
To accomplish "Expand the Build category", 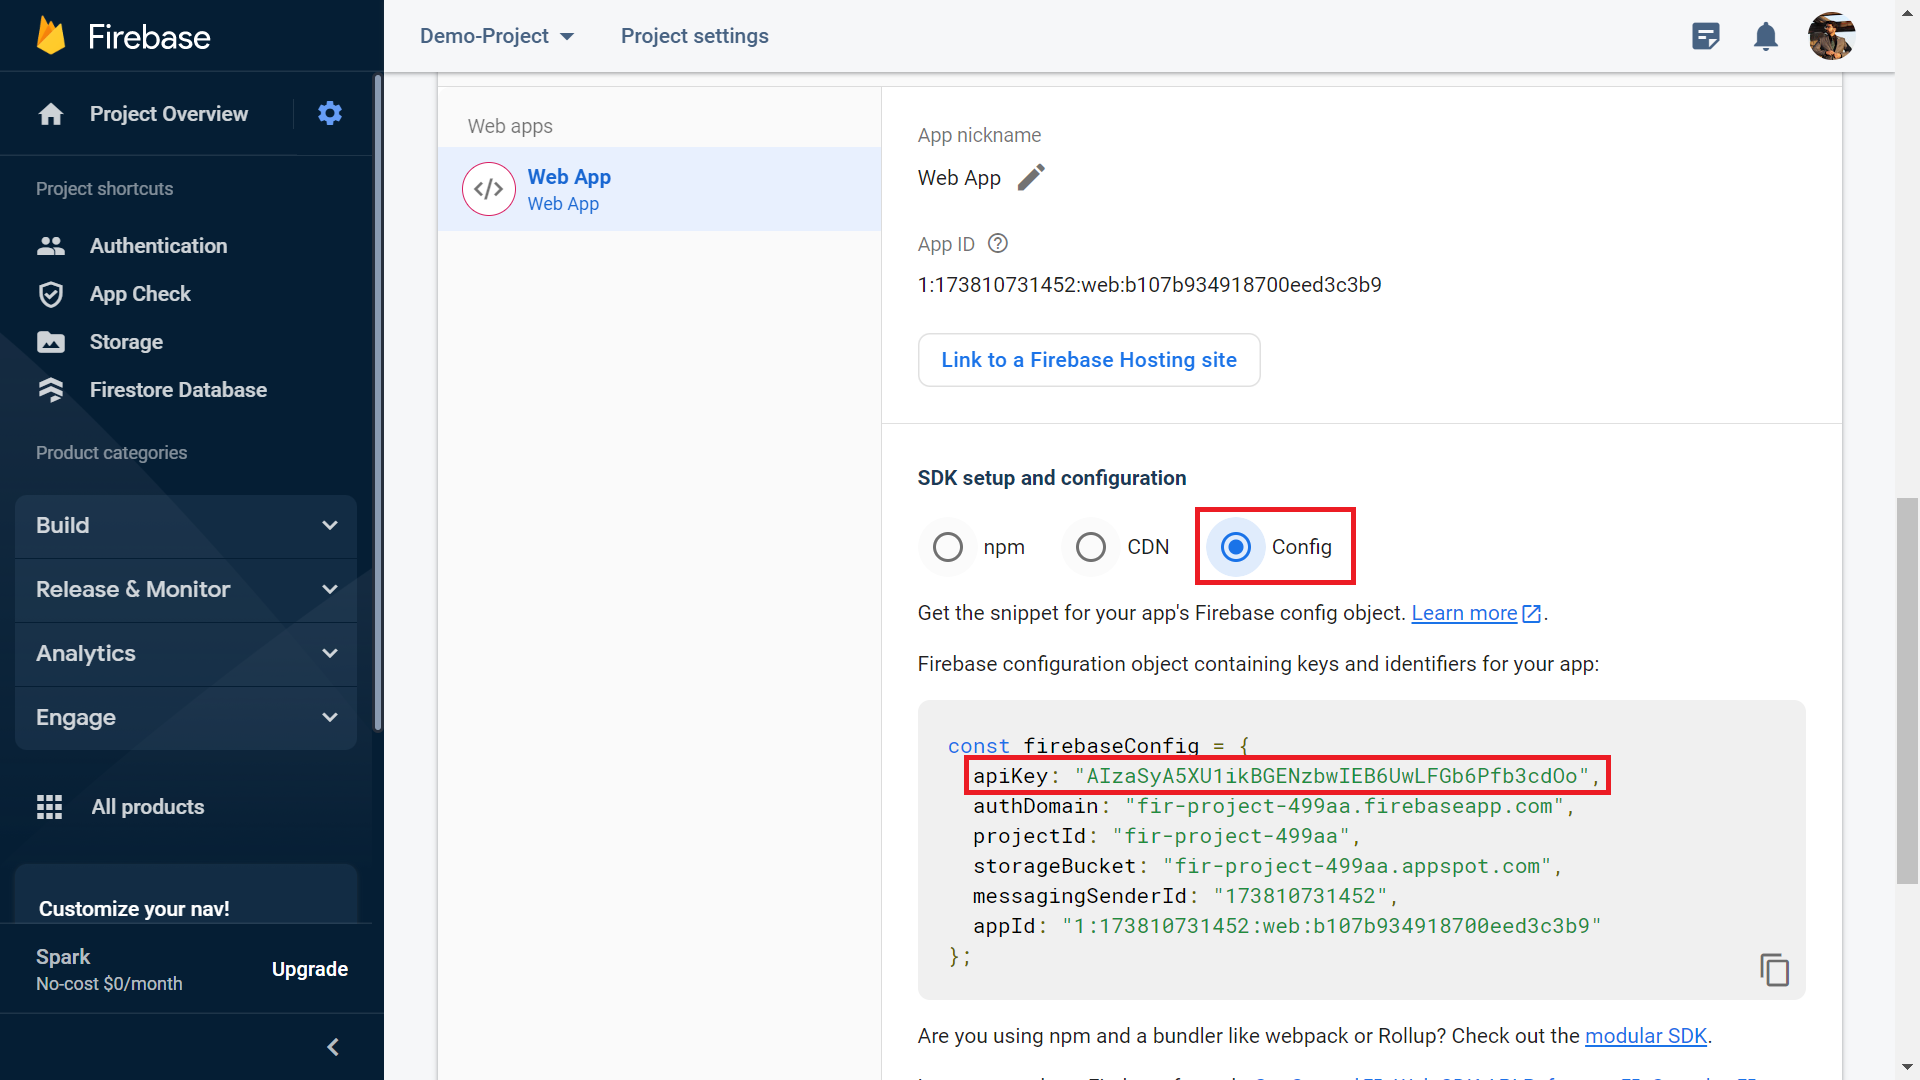I will pyautogui.click(x=186, y=526).
